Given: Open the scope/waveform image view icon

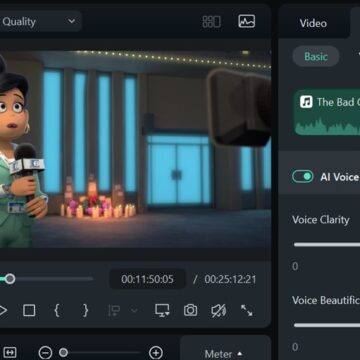Looking at the screenshot, I should click(247, 21).
